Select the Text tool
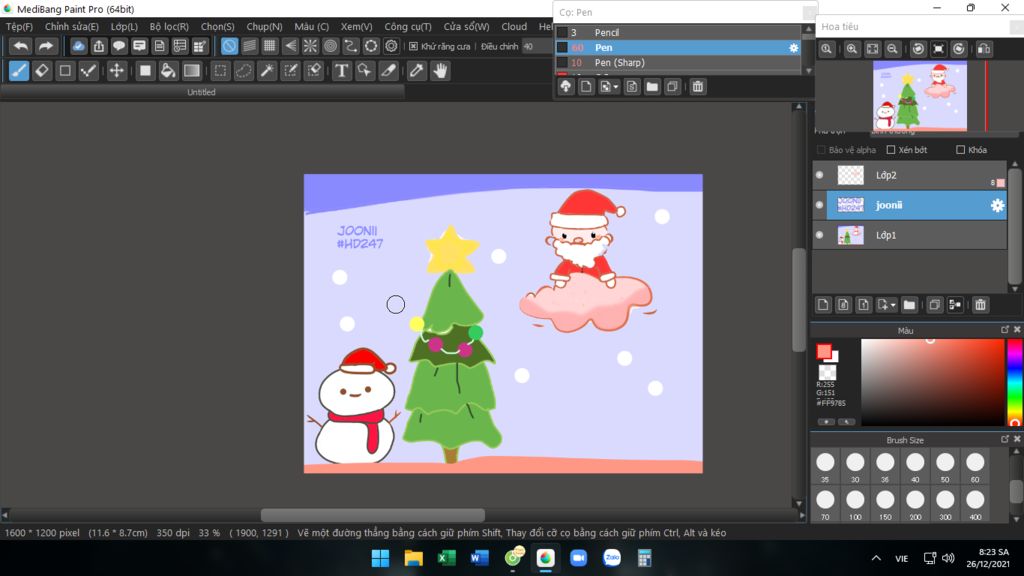This screenshot has width=1024, height=576. coord(341,71)
